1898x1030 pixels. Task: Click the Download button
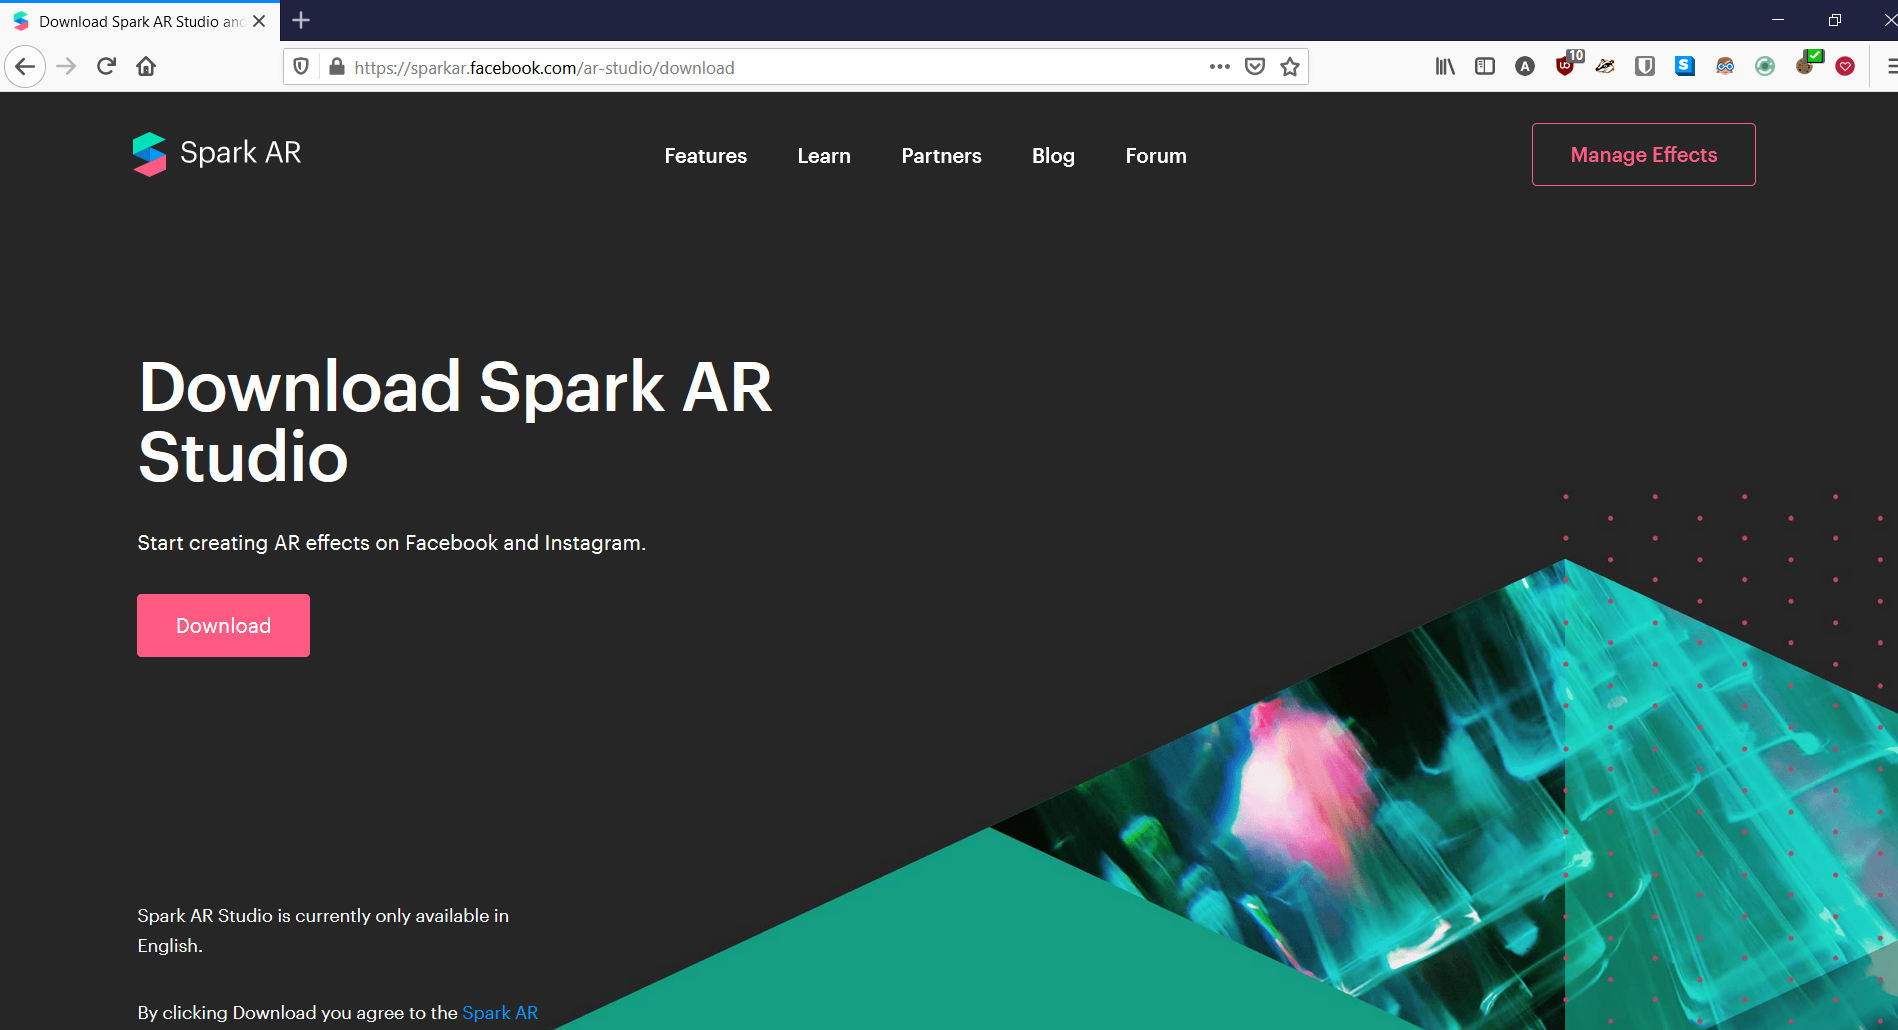223,625
